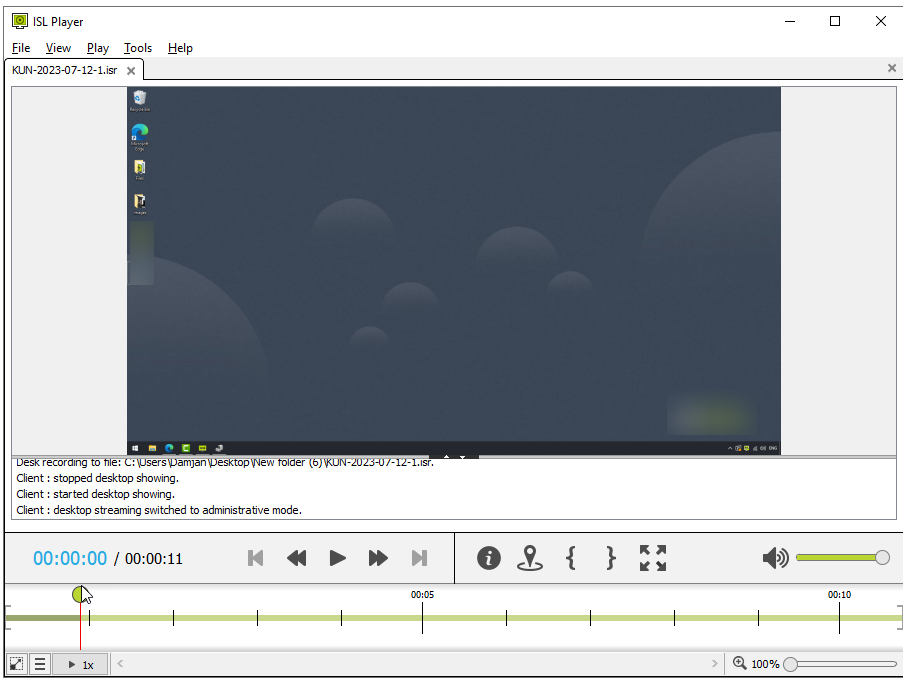Click the volume slider handle

[882, 558]
